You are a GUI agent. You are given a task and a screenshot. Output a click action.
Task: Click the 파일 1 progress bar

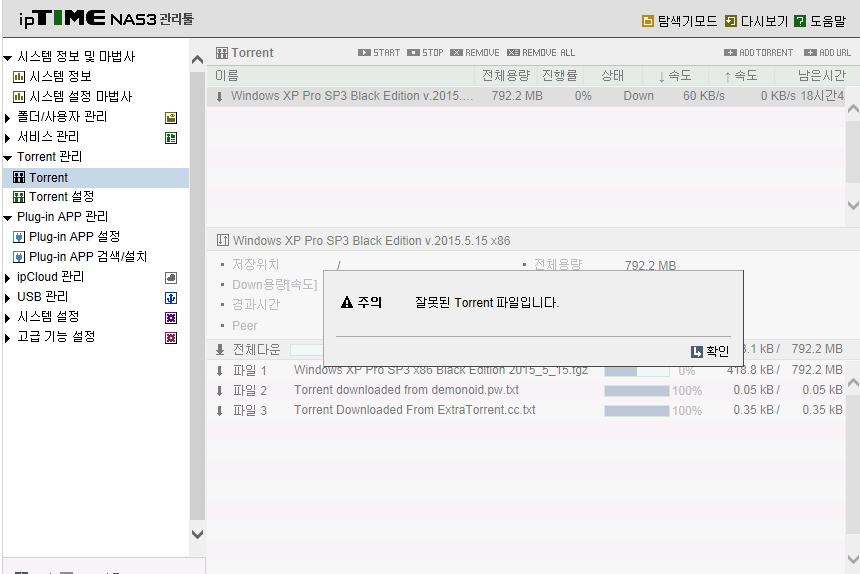click(637, 371)
